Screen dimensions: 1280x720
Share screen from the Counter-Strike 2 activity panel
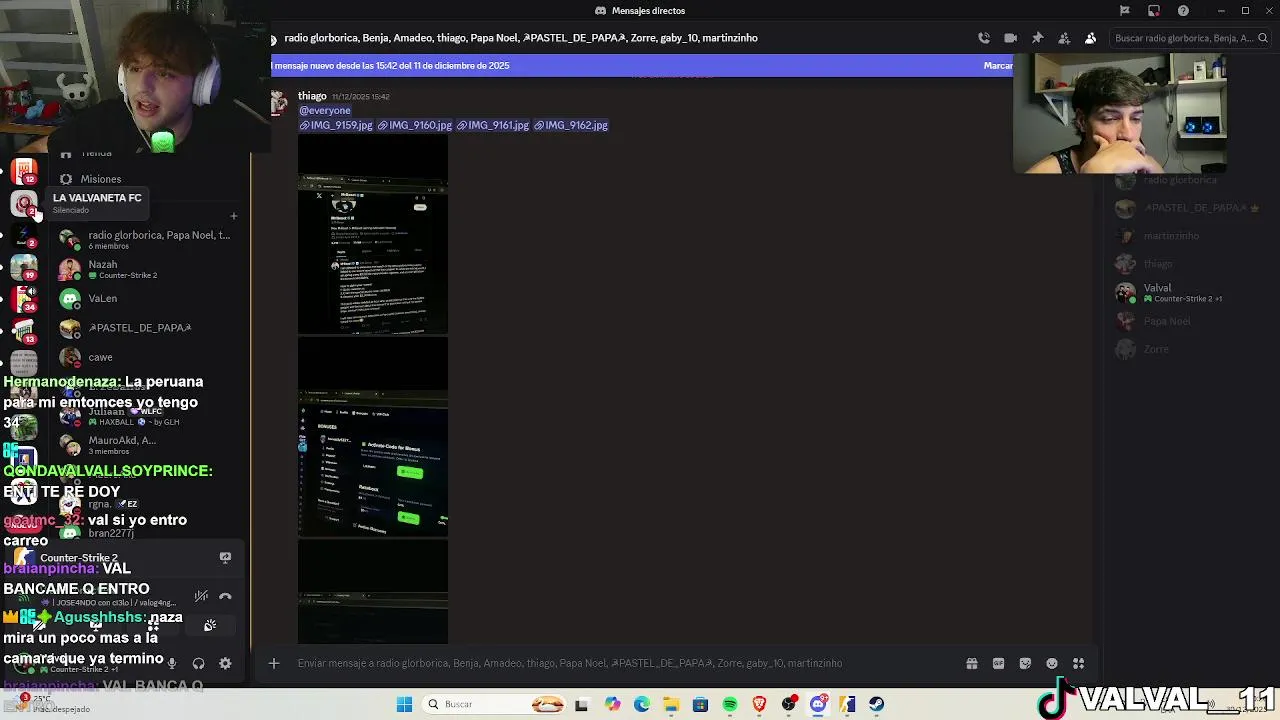point(225,558)
